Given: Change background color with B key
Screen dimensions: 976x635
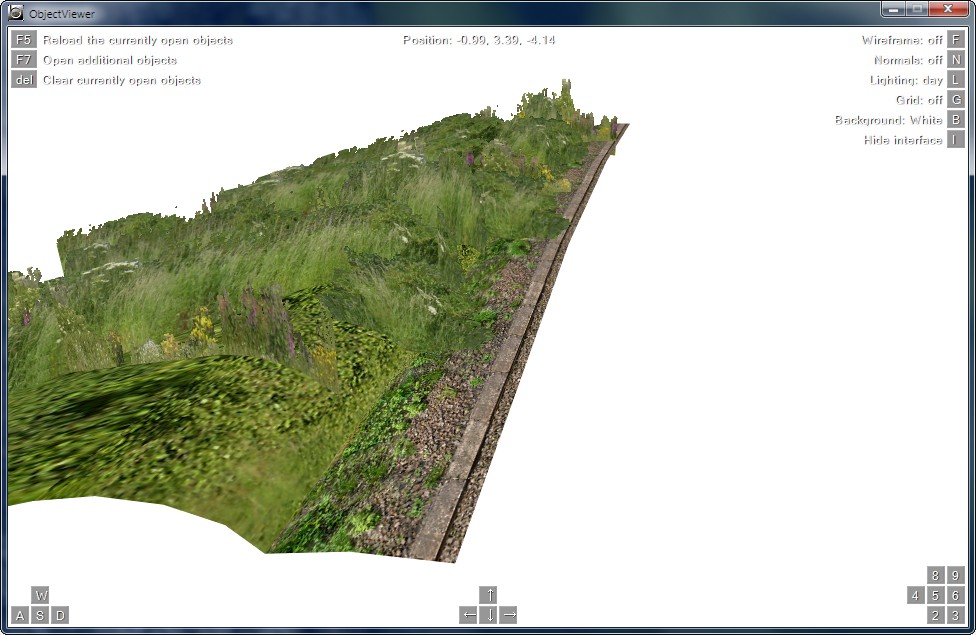Looking at the screenshot, I should (956, 120).
